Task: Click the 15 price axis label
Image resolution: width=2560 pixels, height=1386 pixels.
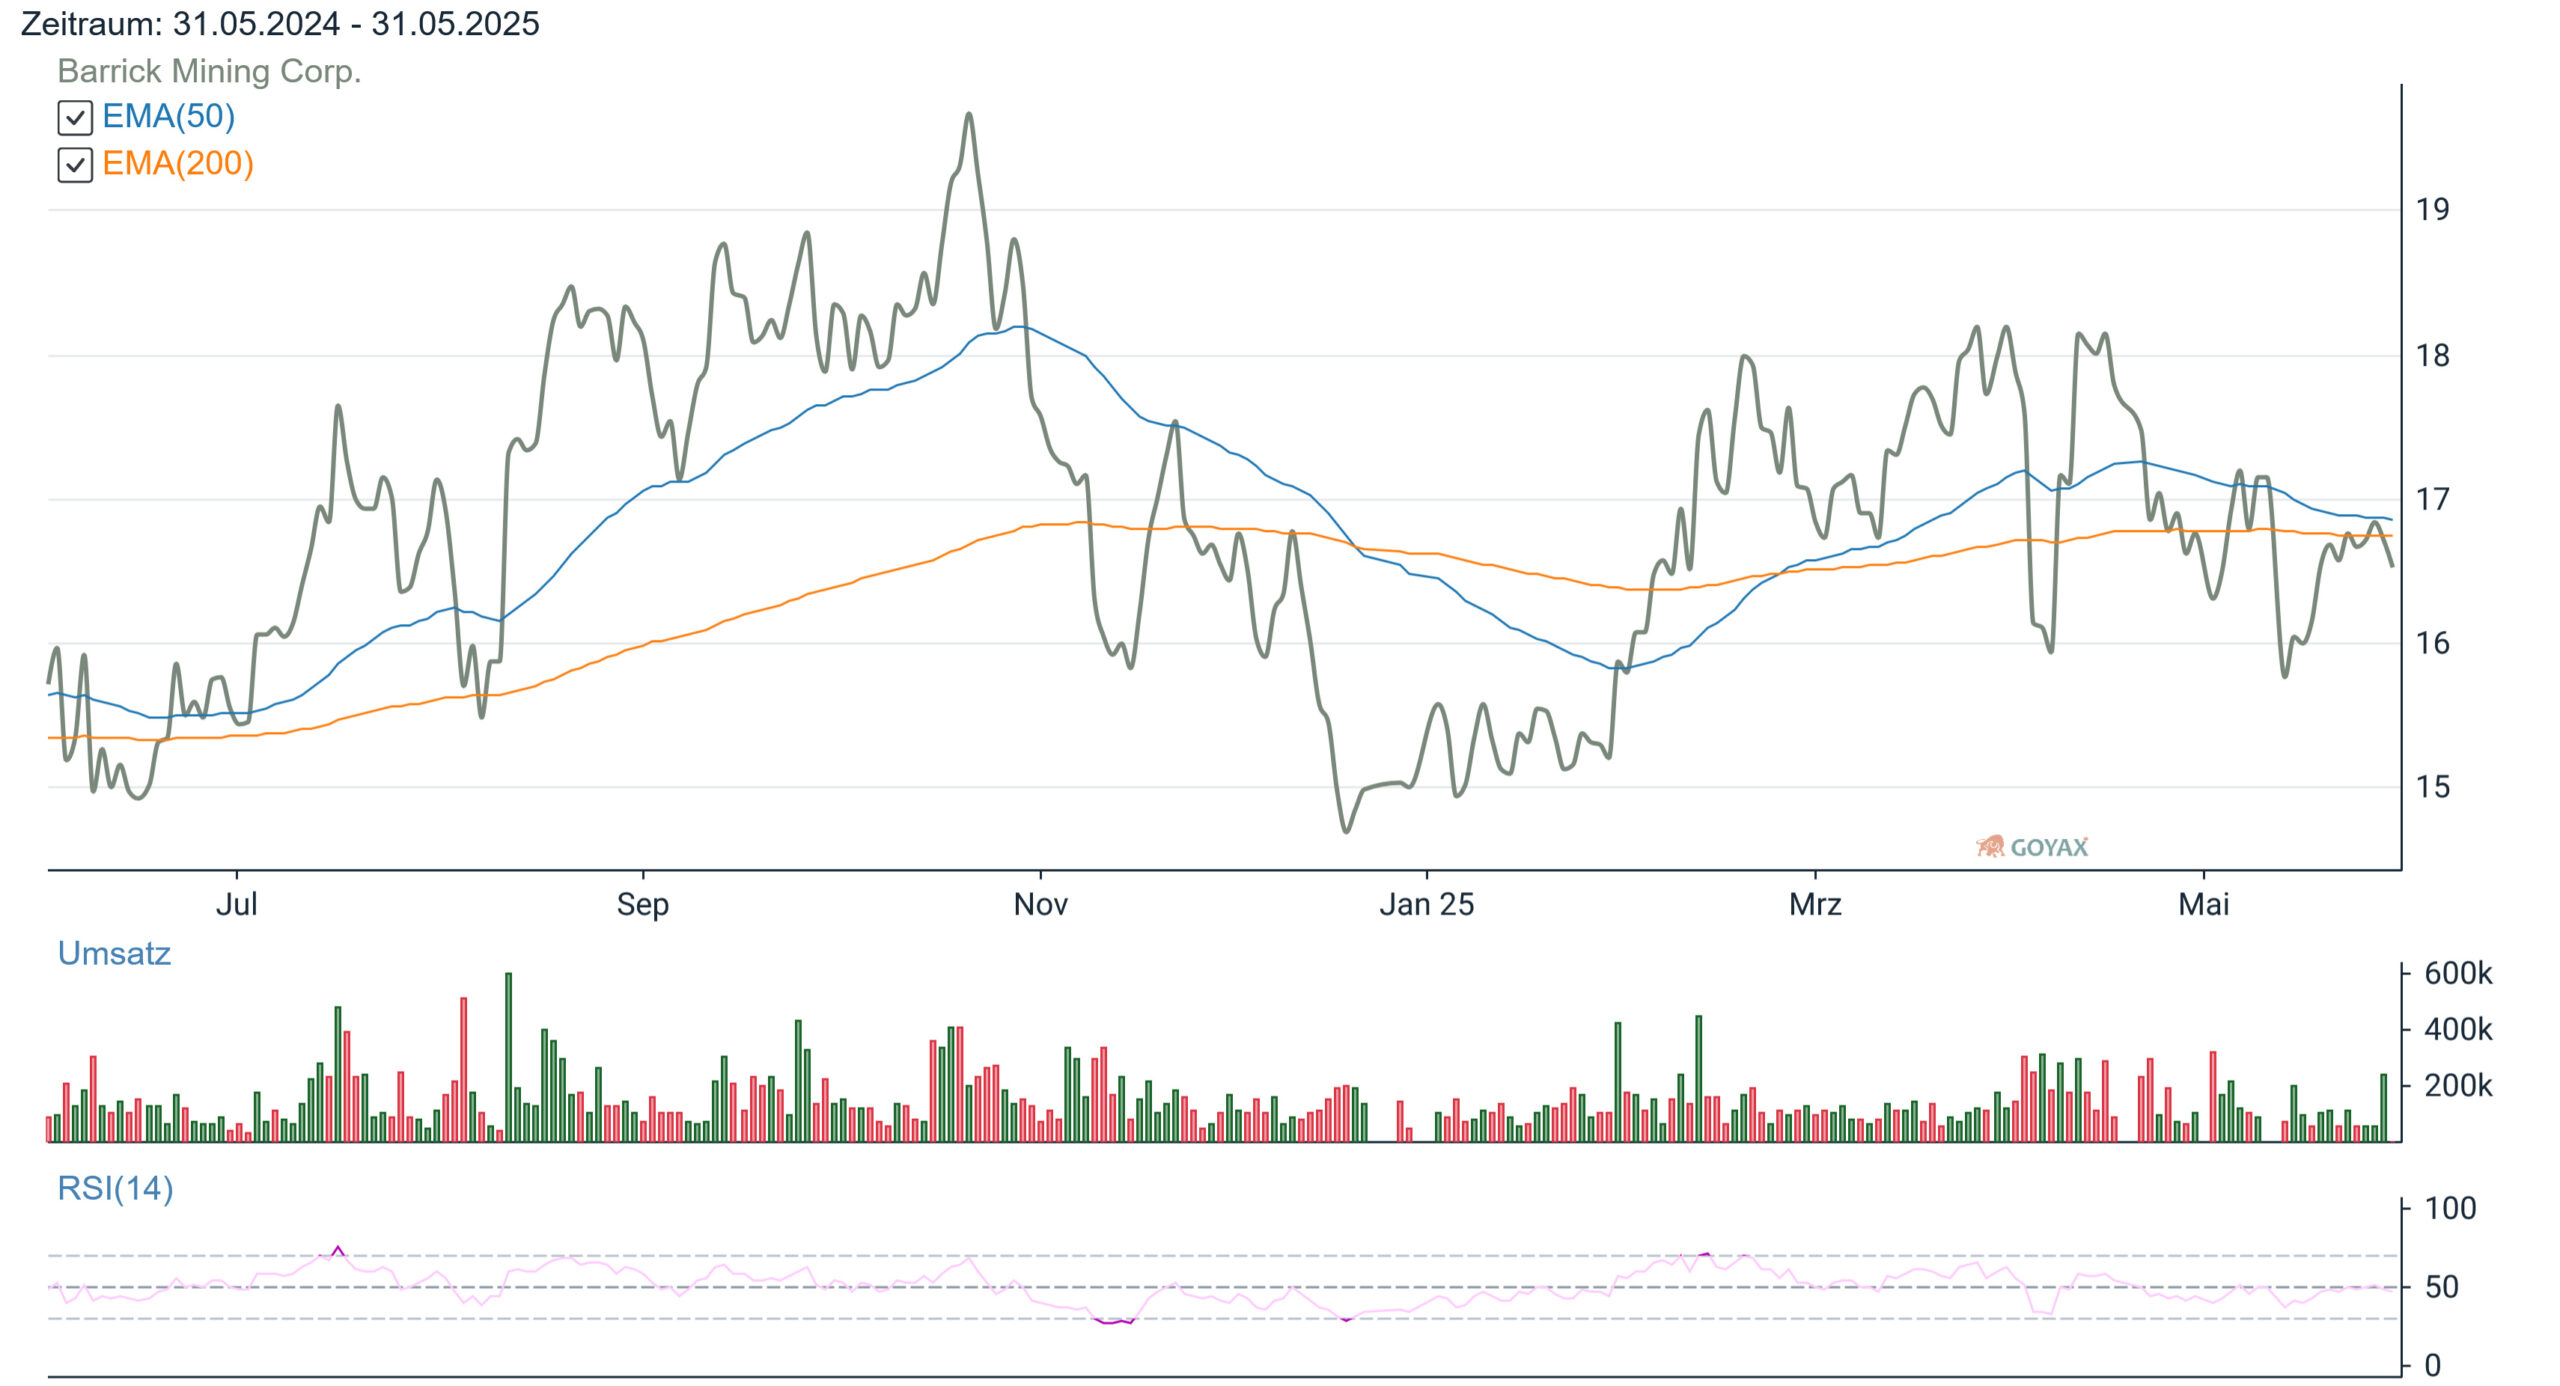Action: (2433, 787)
